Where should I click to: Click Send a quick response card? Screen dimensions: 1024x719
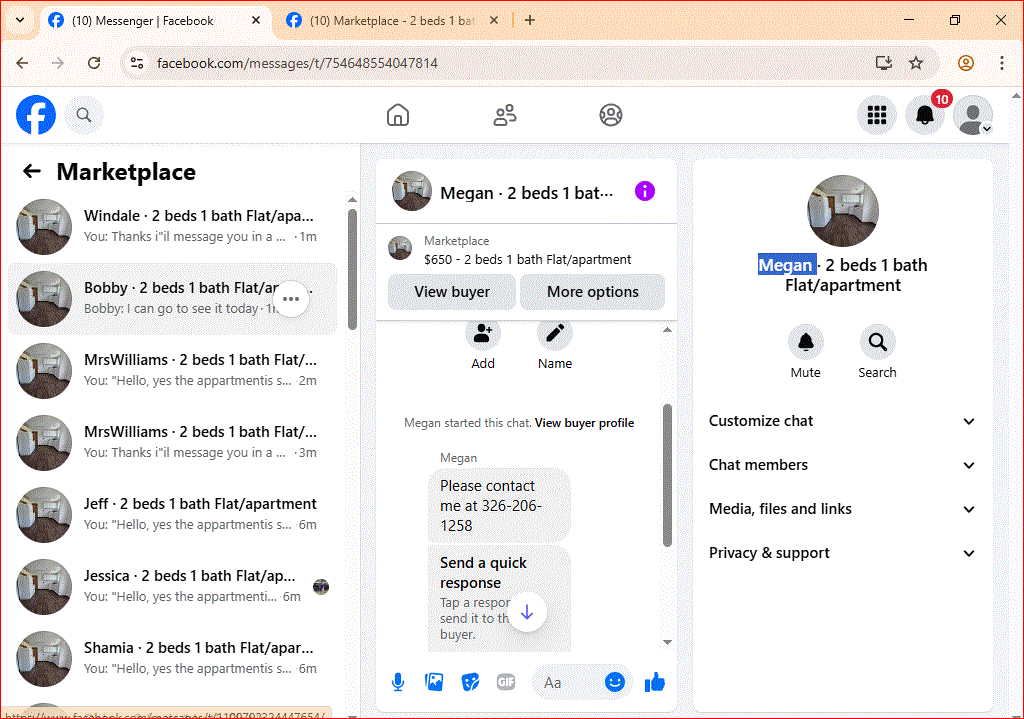499,598
